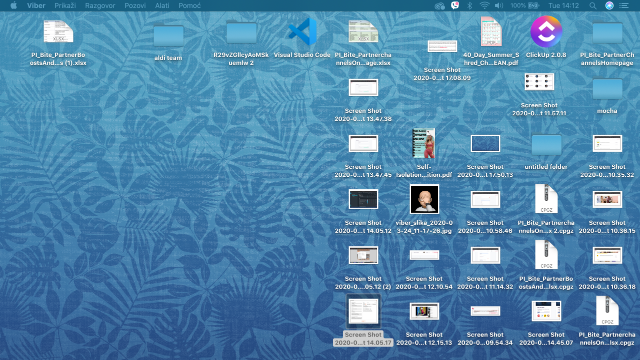Open the volume control in menu bar
The width and height of the screenshot is (640, 360).
click(x=499, y=5)
